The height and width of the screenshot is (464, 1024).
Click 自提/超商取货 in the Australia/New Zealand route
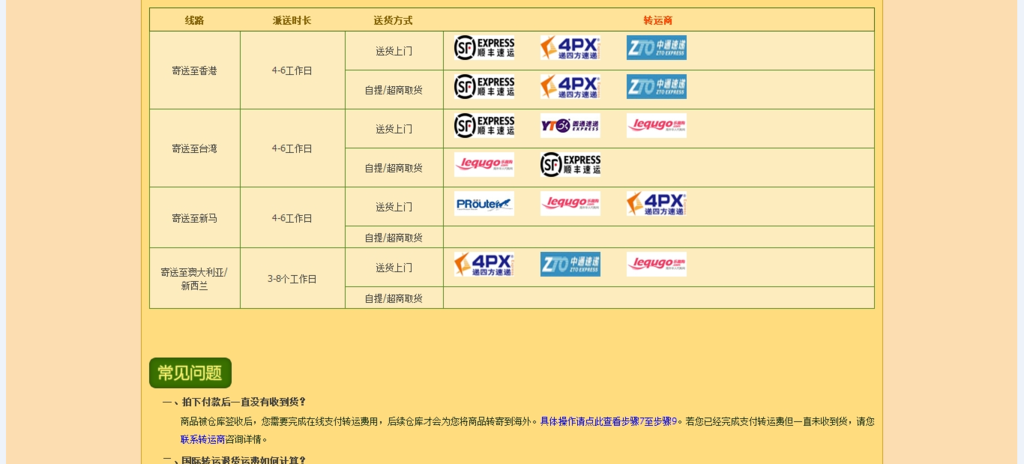pyautogui.click(x=394, y=298)
